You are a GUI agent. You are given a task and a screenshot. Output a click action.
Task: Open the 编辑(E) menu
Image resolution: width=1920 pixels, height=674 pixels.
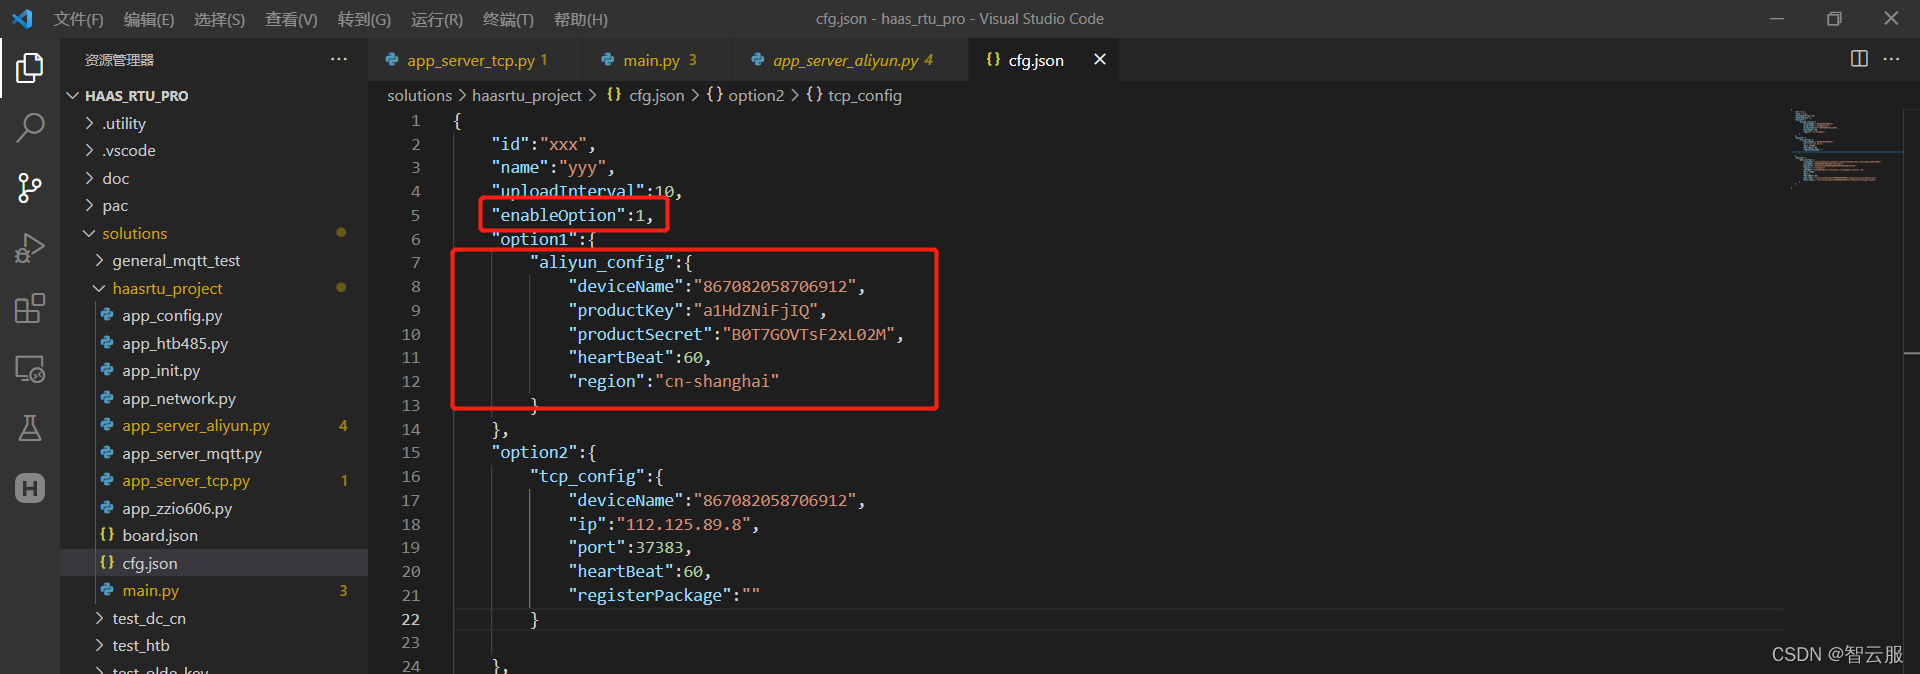pos(149,19)
